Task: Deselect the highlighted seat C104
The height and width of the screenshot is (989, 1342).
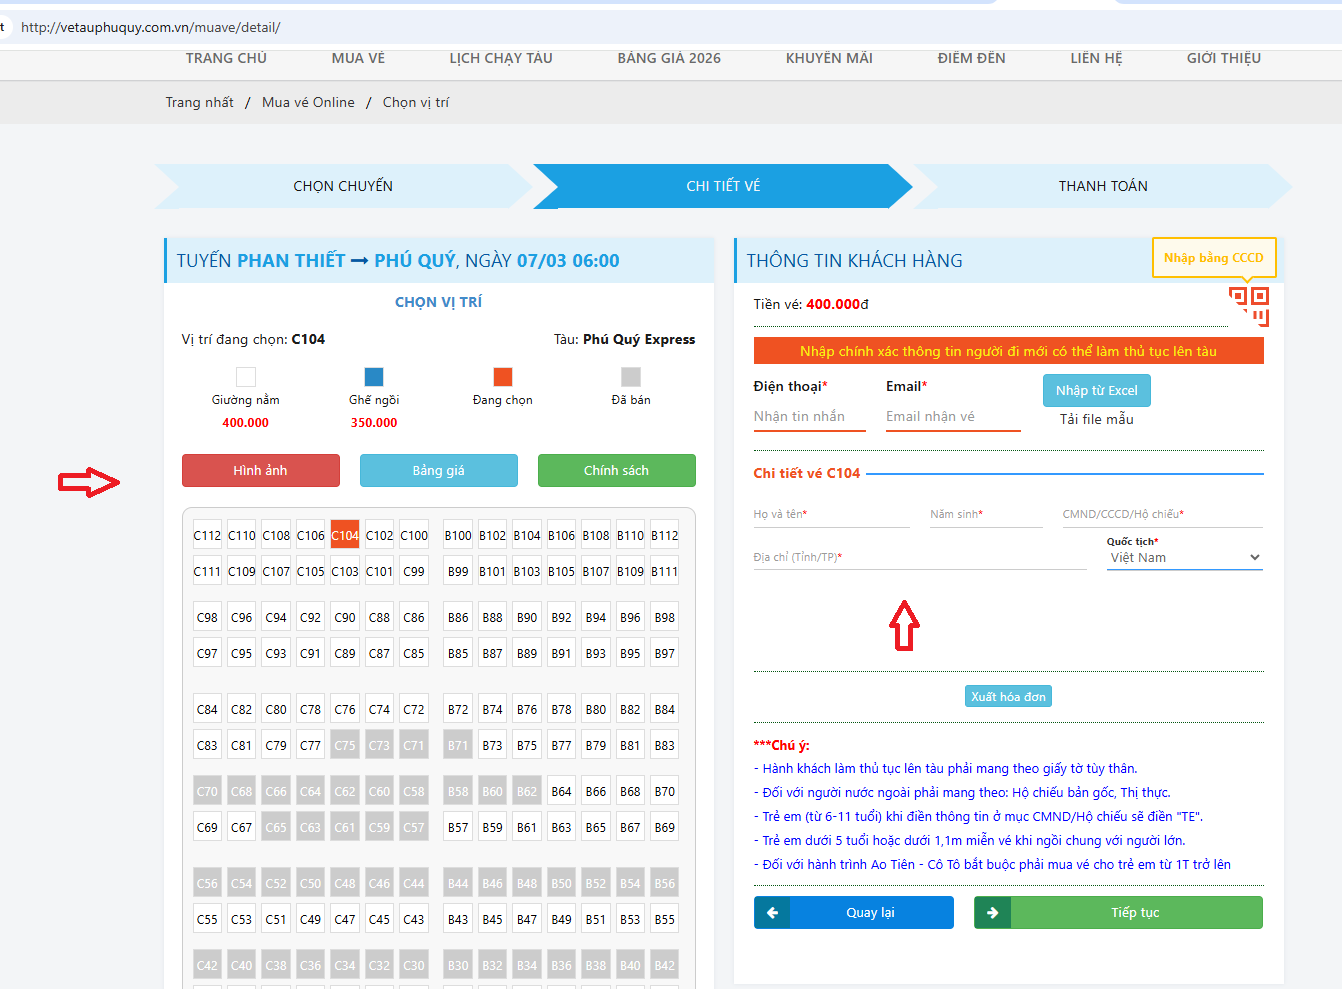Action: pyautogui.click(x=345, y=535)
